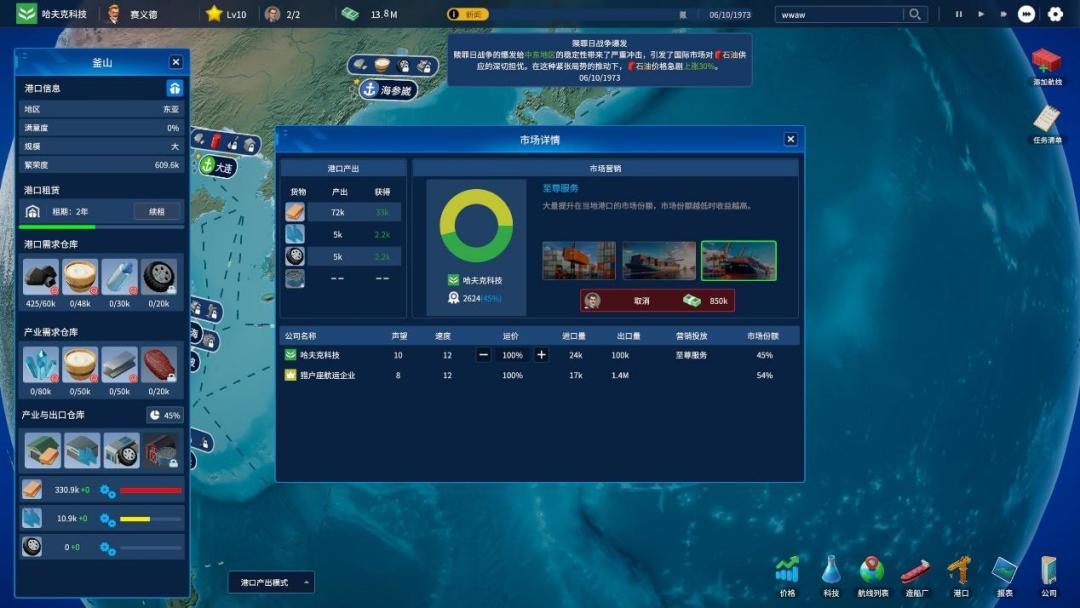Image resolution: width=1080 pixels, height=608 pixels.
Task: Click the tire goods row in 港口产出
Action: [x=342, y=256]
